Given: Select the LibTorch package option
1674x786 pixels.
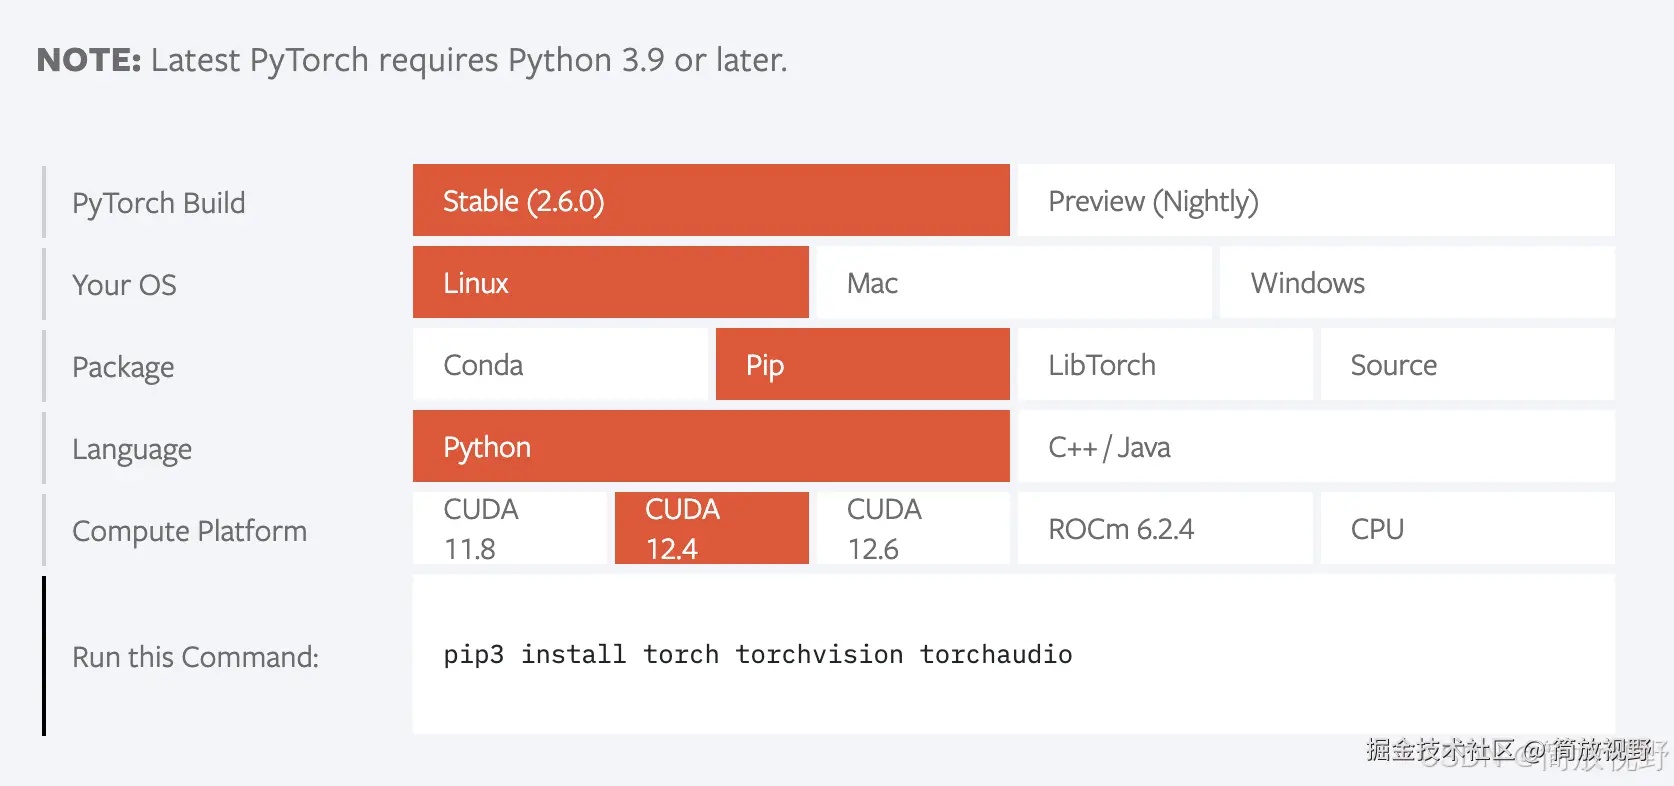Looking at the screenshot, I should coord(1165,364).
